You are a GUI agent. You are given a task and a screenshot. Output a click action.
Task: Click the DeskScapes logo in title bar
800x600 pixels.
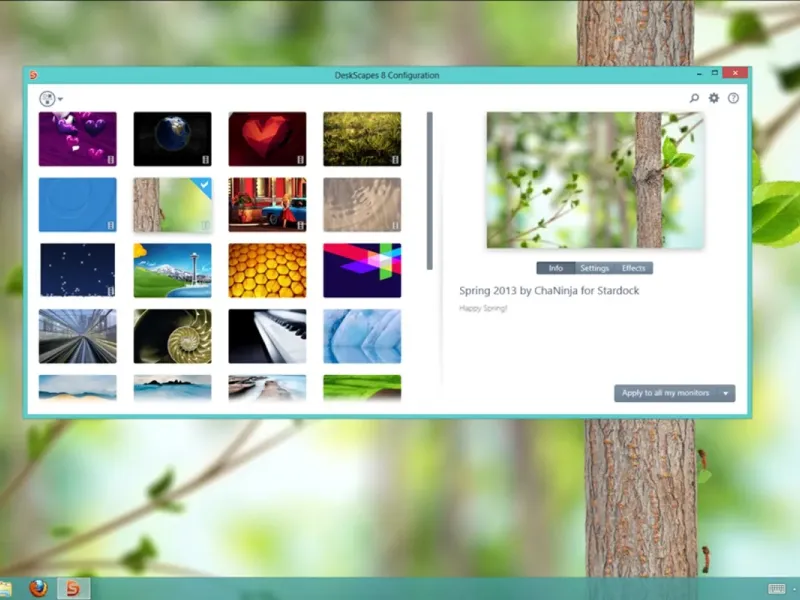(x=34, y=75)
